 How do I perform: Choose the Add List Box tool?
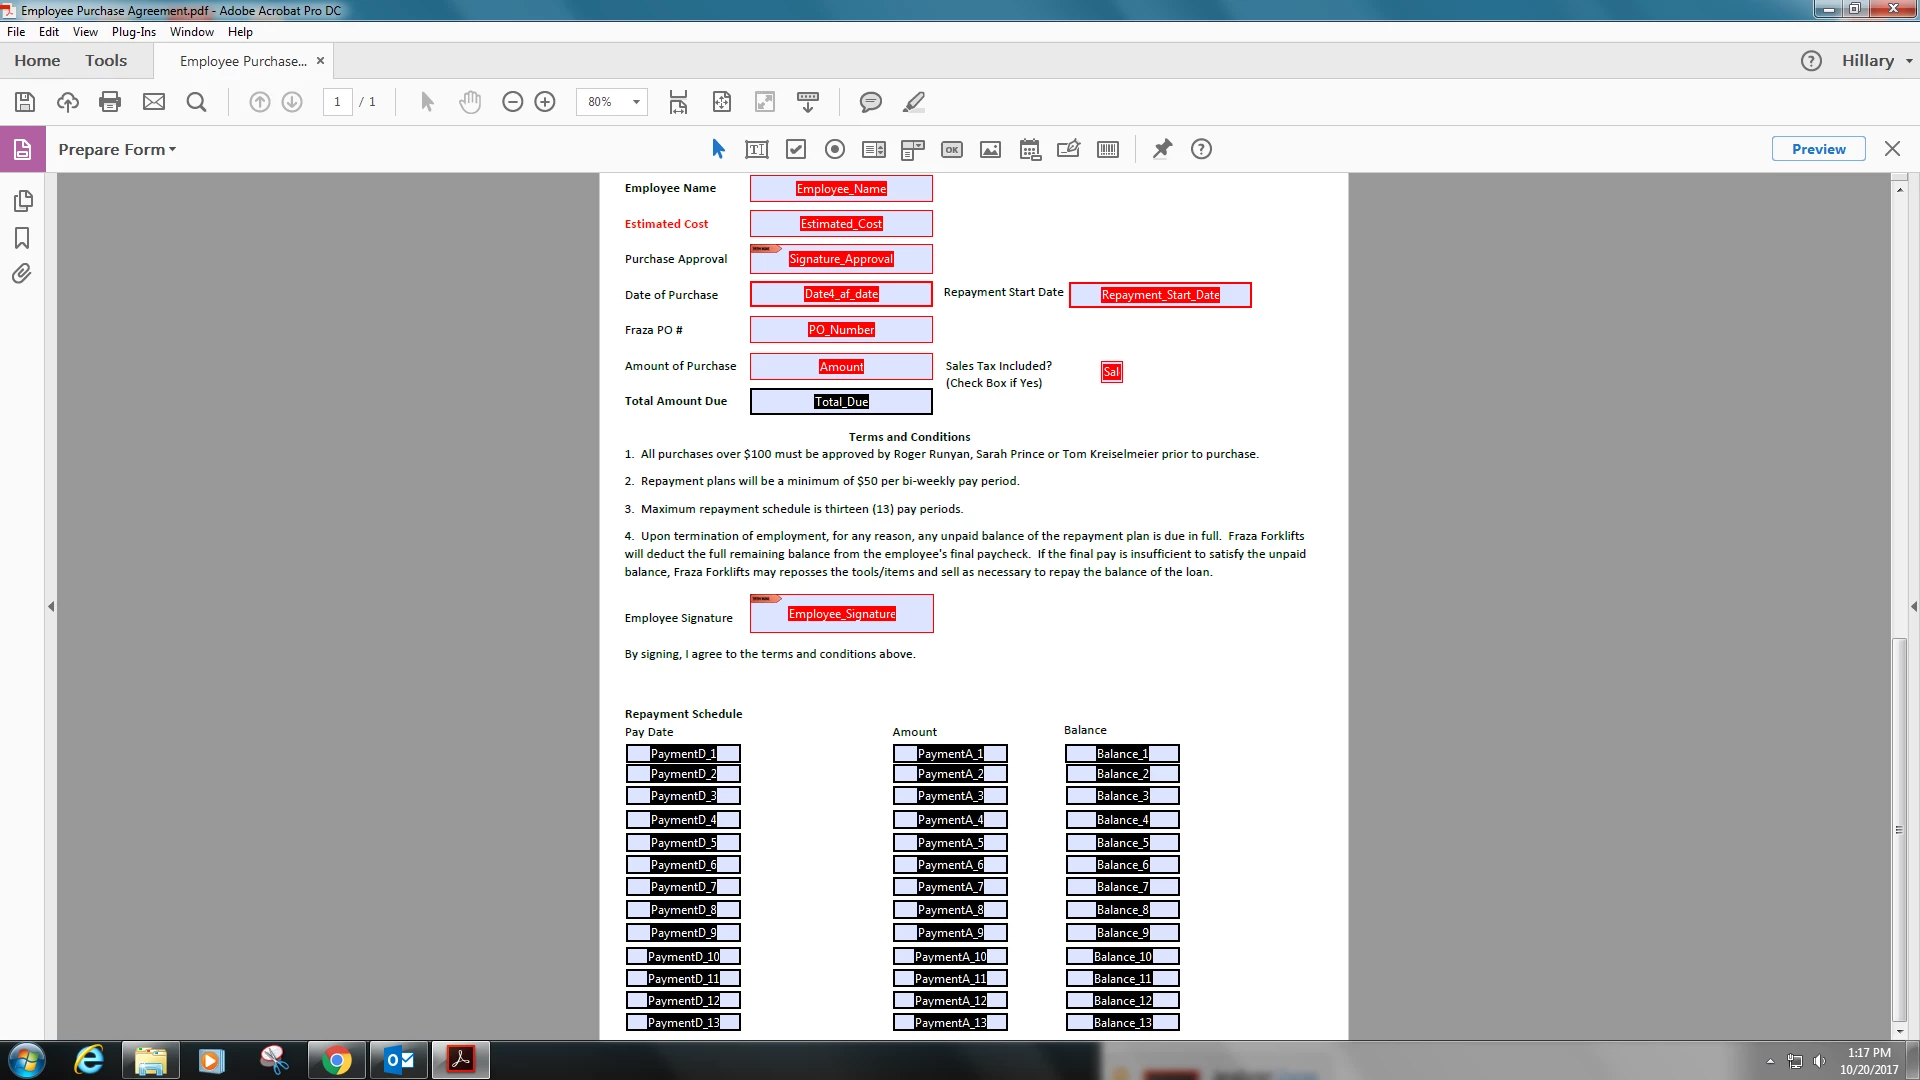click(874, 150)
